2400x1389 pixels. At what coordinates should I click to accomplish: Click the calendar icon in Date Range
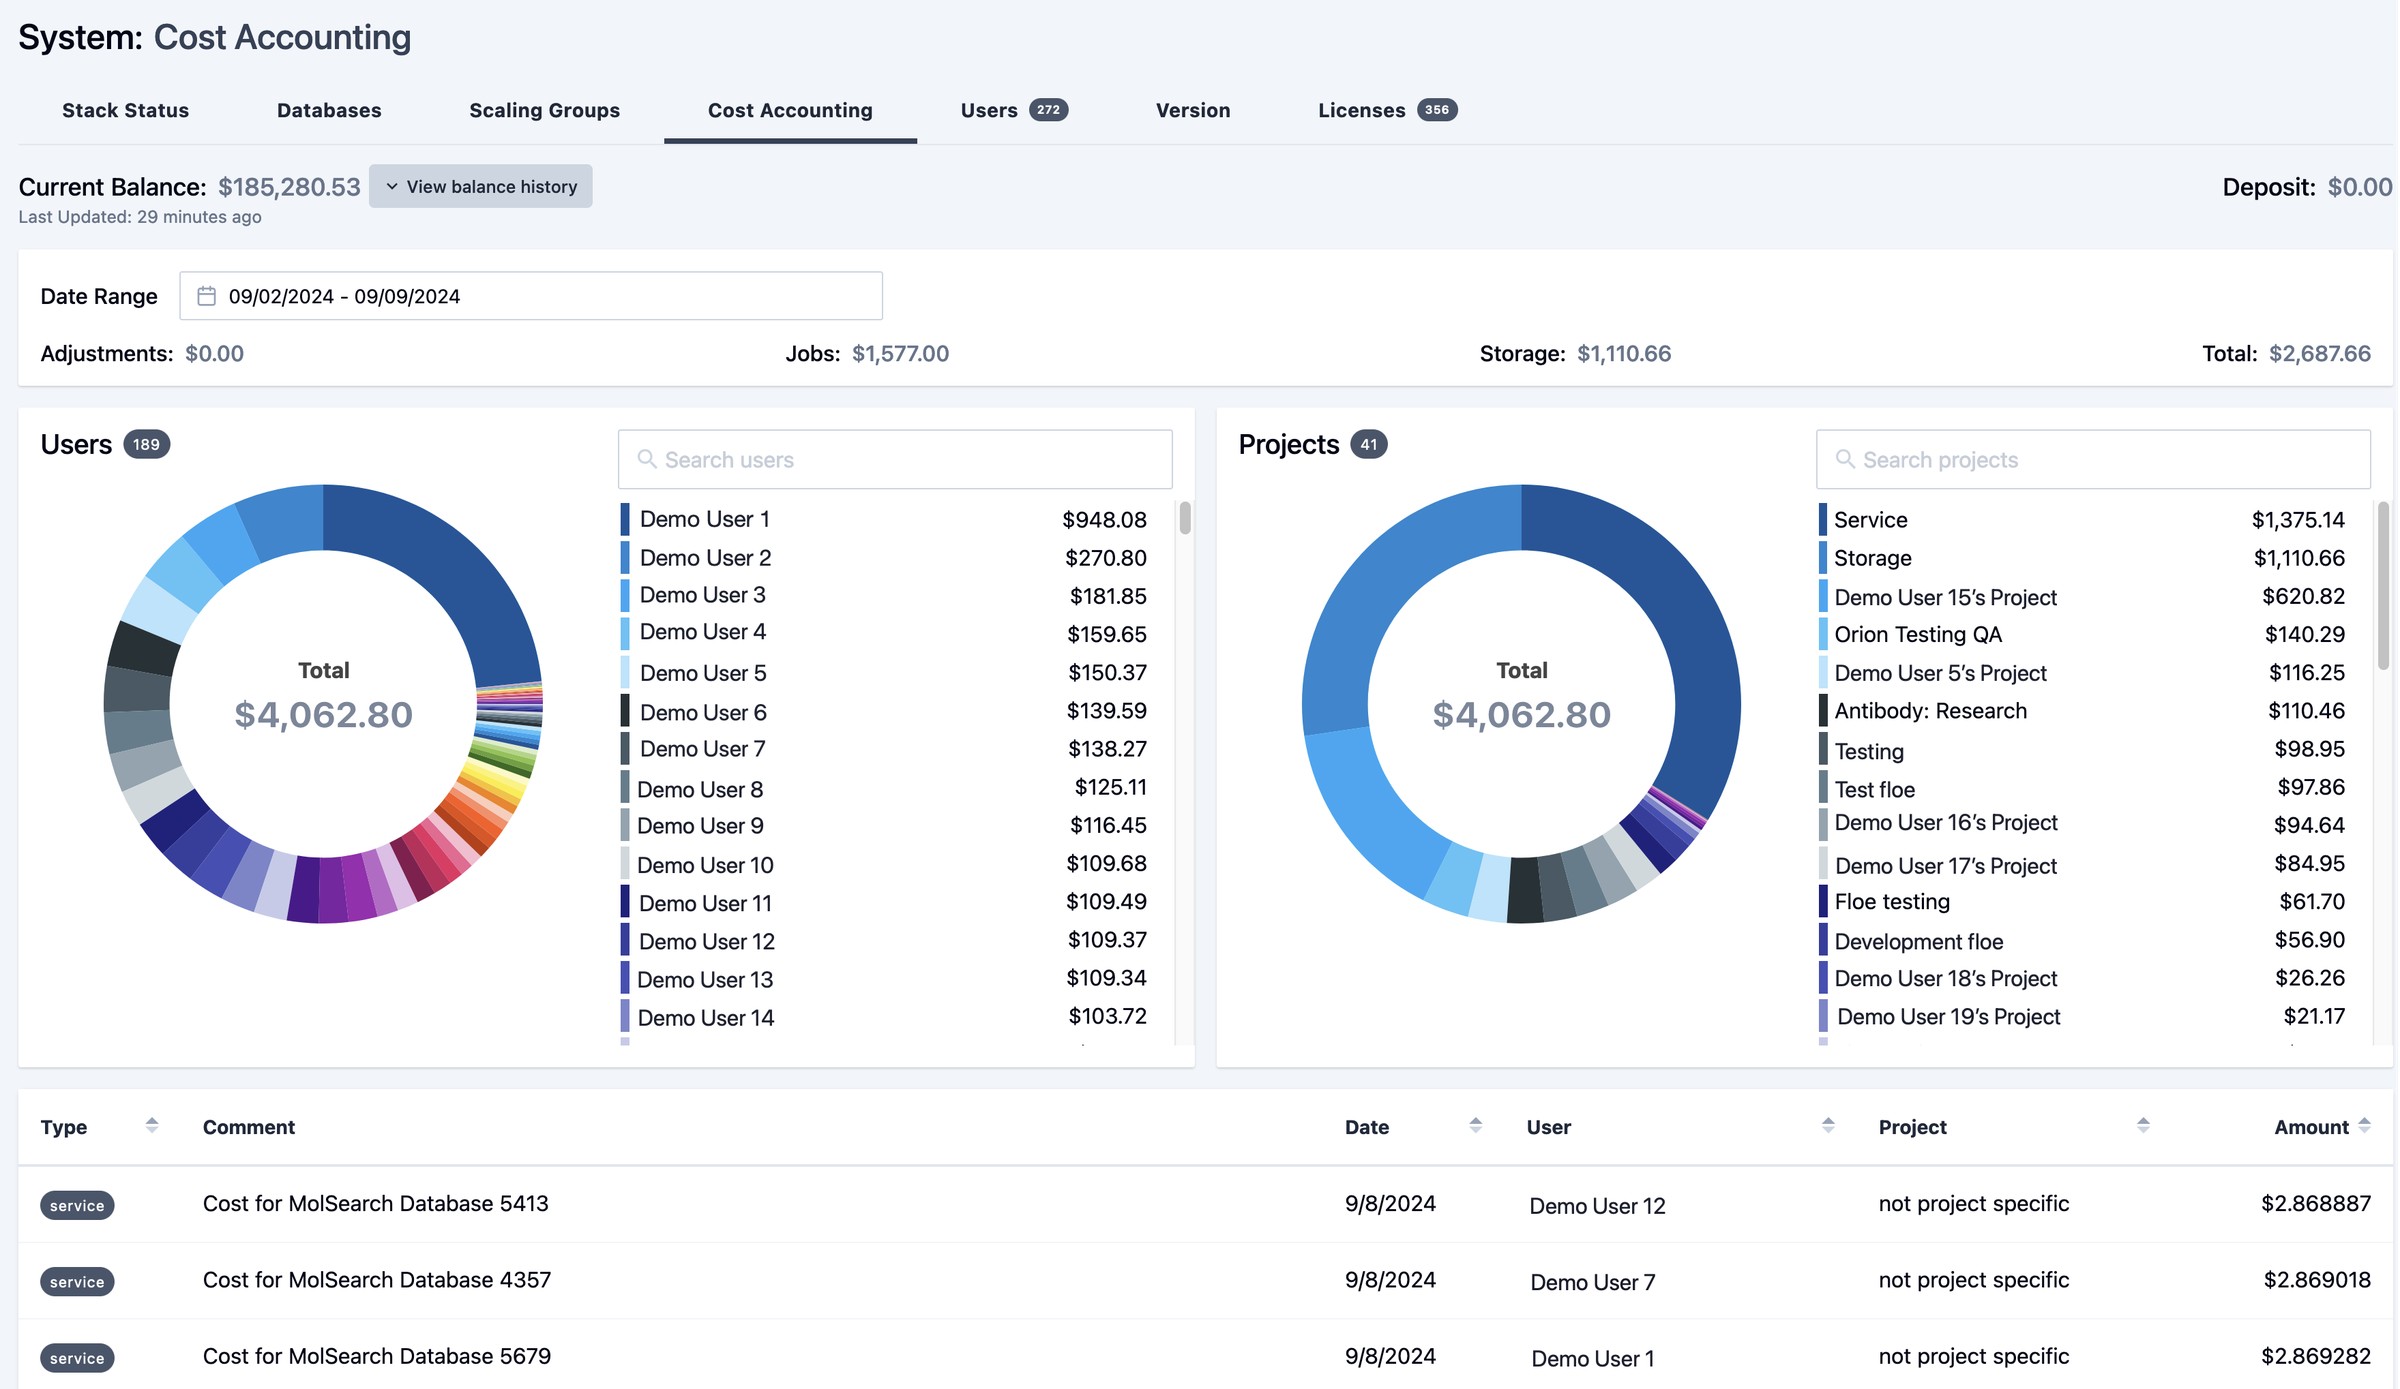(206, 296)
